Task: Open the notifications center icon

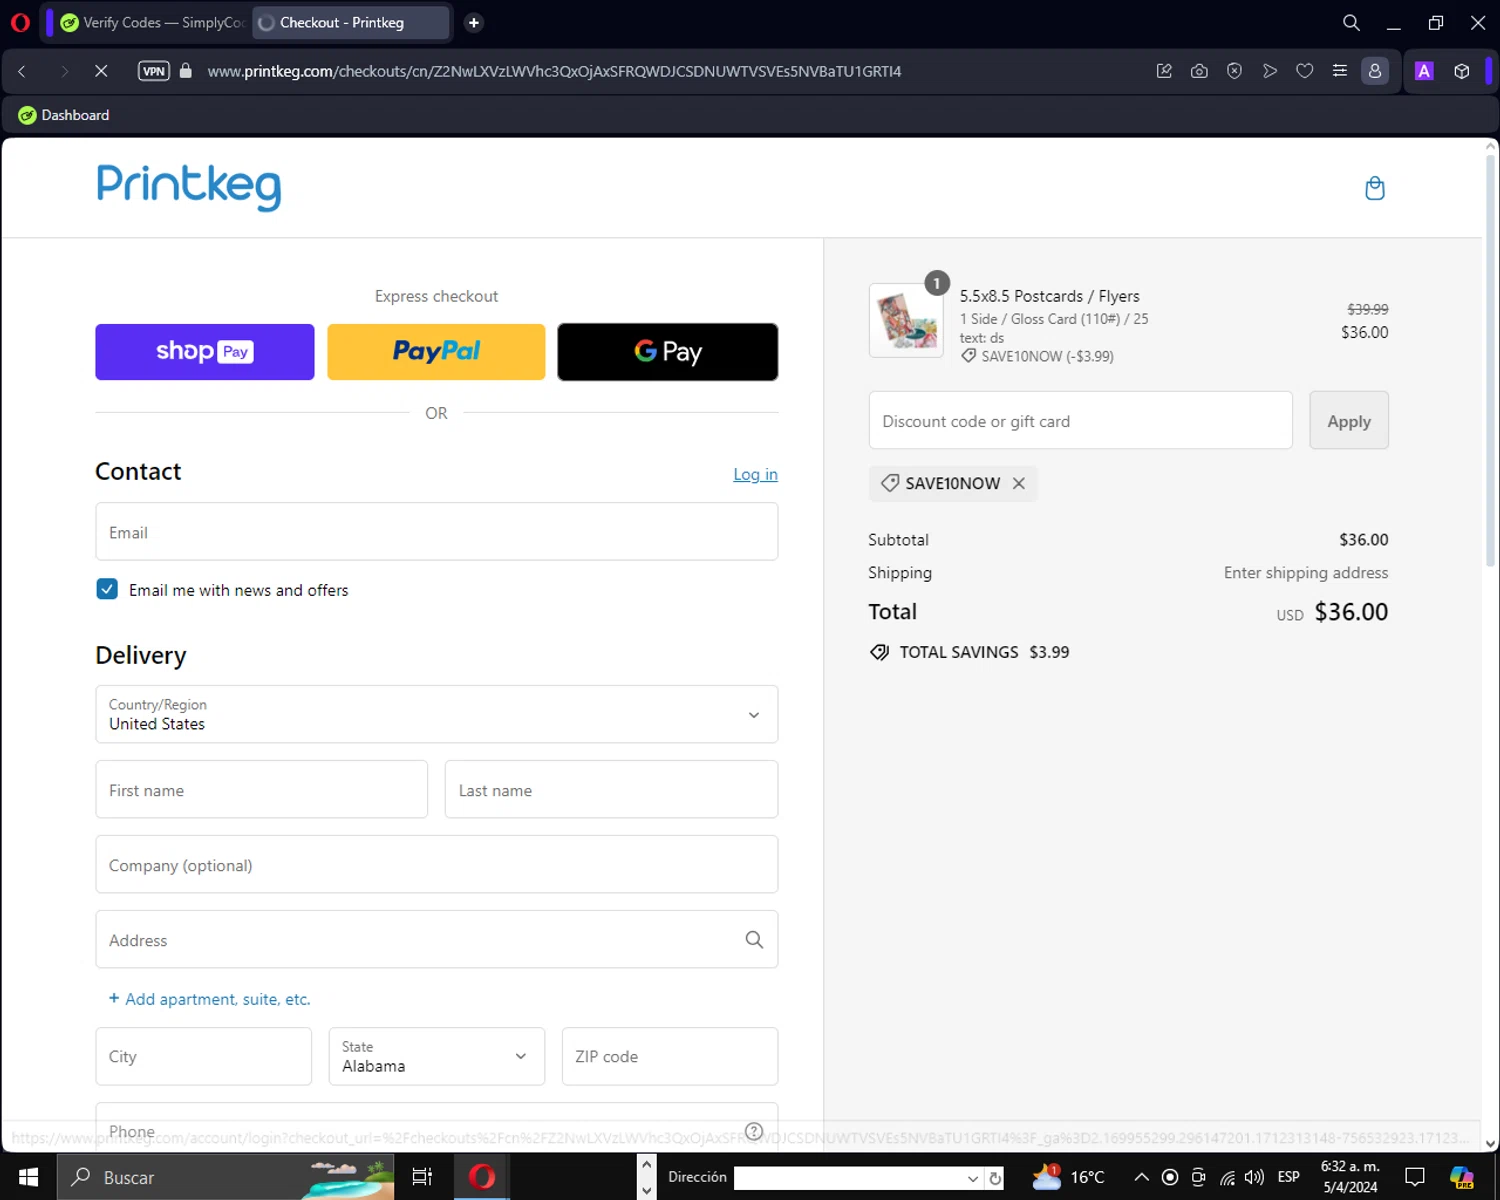Action: [x=1414, y=1177]
